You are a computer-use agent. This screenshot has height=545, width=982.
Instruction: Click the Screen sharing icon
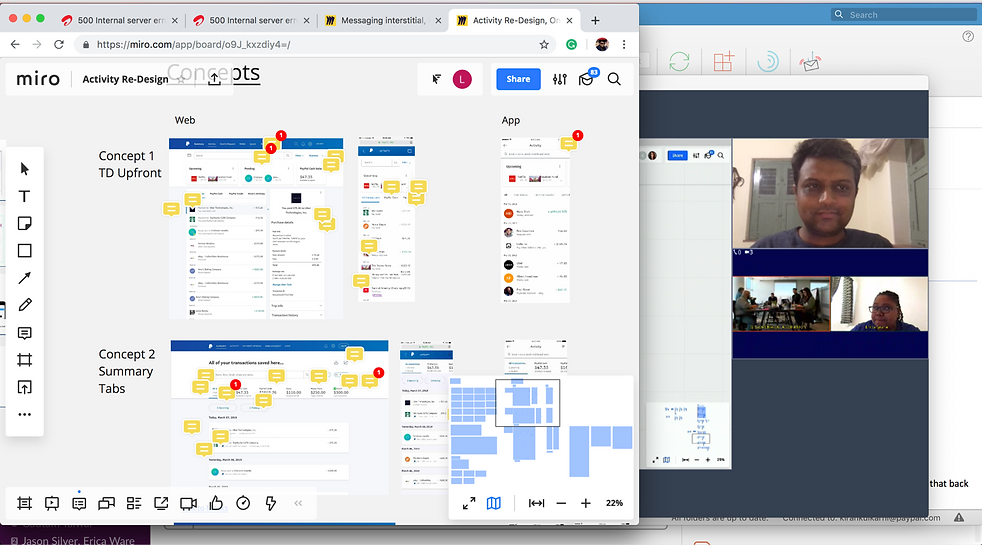[x=161, y=503]
